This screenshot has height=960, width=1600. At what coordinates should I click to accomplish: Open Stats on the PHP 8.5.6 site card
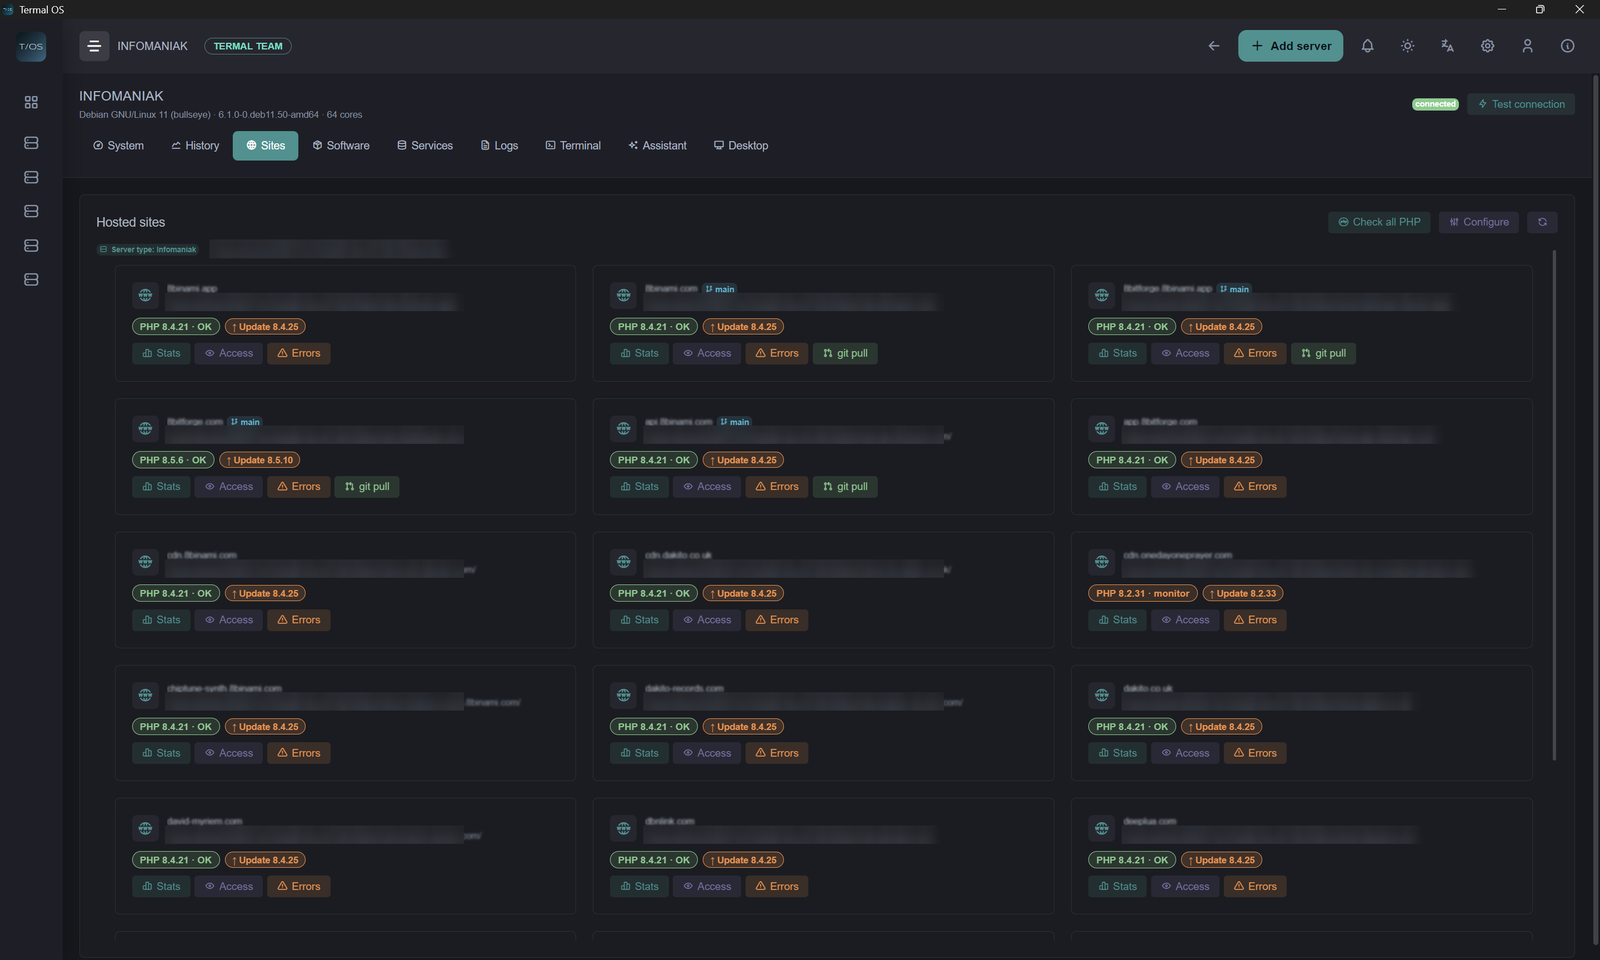[161, 487]
